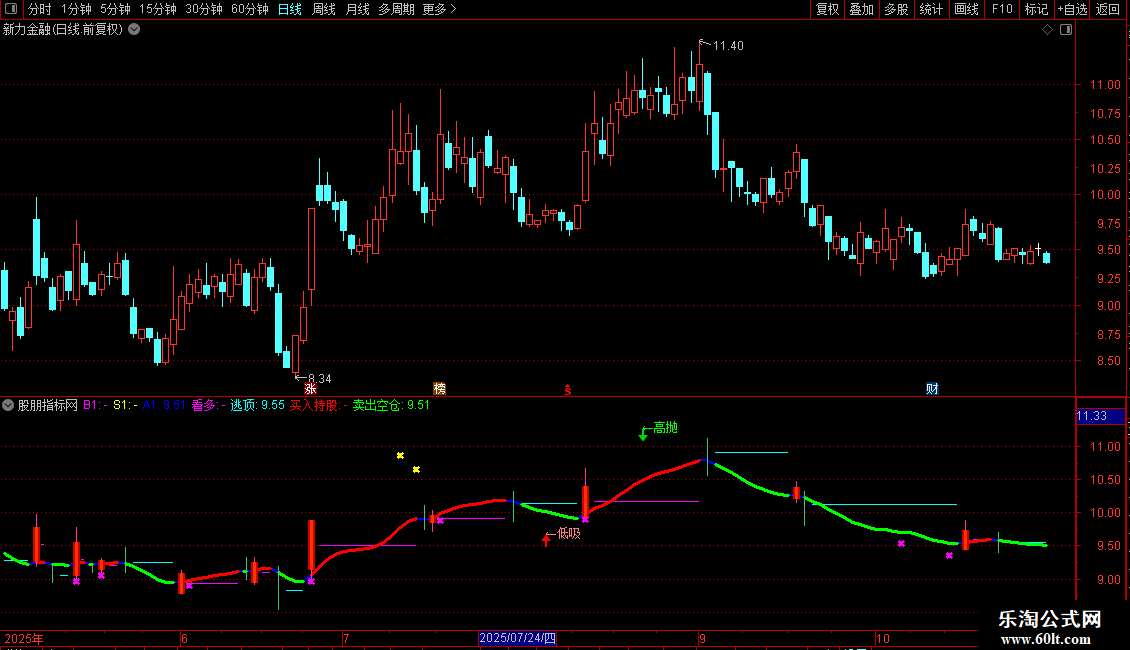The height and width of the screenshot is (650, 1130).
Task: Click the 买入持股 indicator label
Action: pos(314,406)
